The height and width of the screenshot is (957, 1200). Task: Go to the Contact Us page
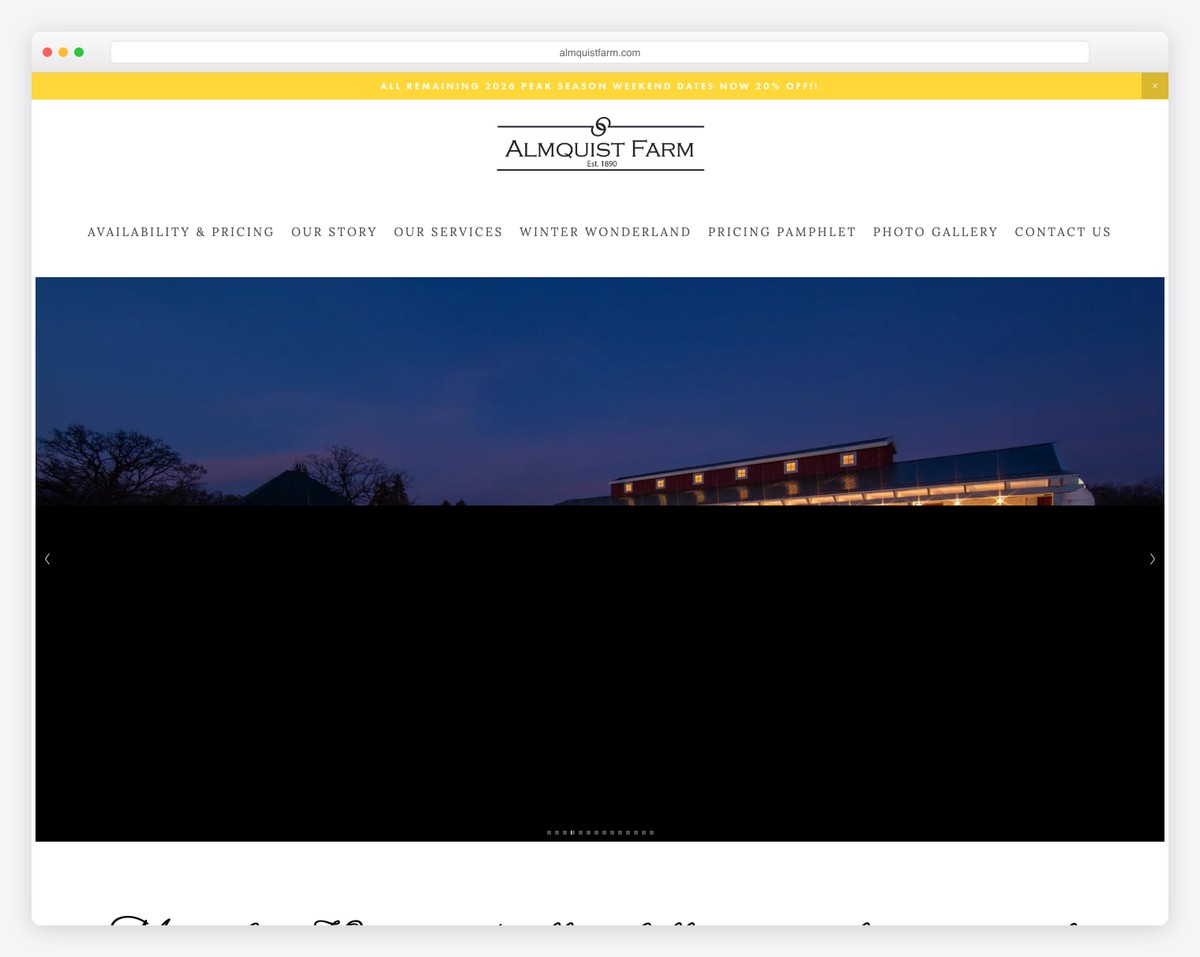pos(1063,231)
